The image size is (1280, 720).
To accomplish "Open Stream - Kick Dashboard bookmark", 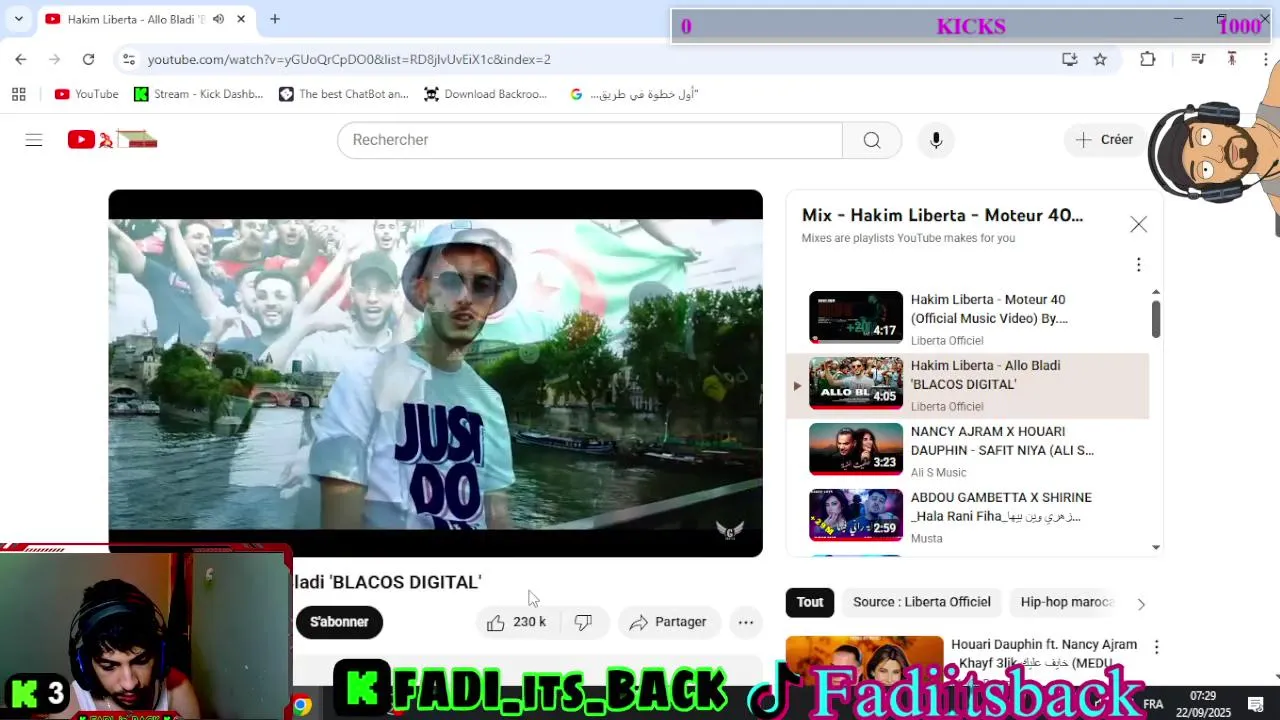I will [x=198, y=94].
